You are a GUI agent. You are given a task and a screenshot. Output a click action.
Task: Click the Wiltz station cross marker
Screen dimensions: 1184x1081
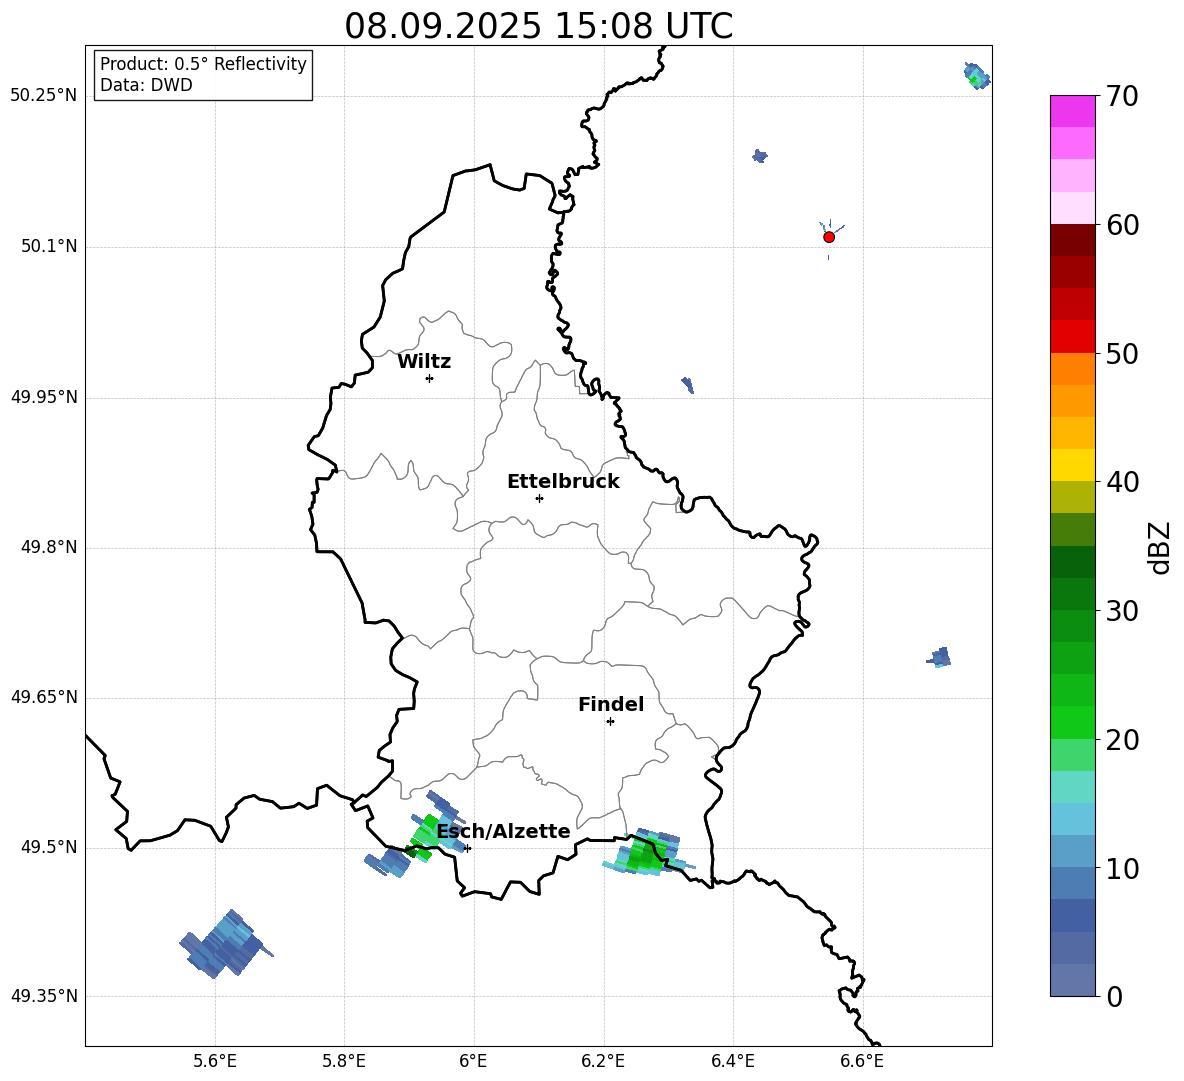pos(429,378)
